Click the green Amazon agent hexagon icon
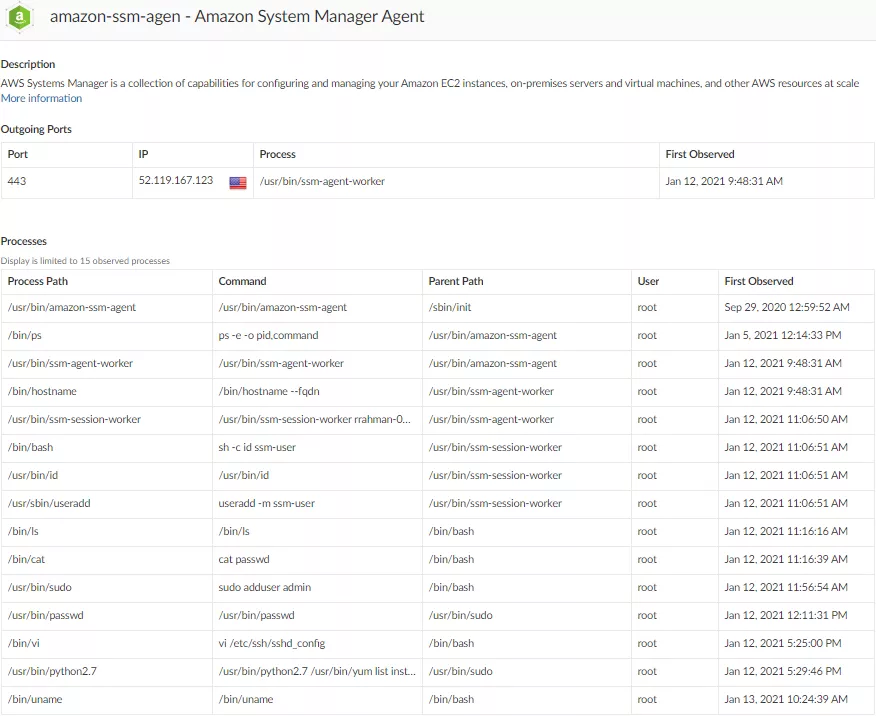Screen dimensions: 876x716 (20, 17)
